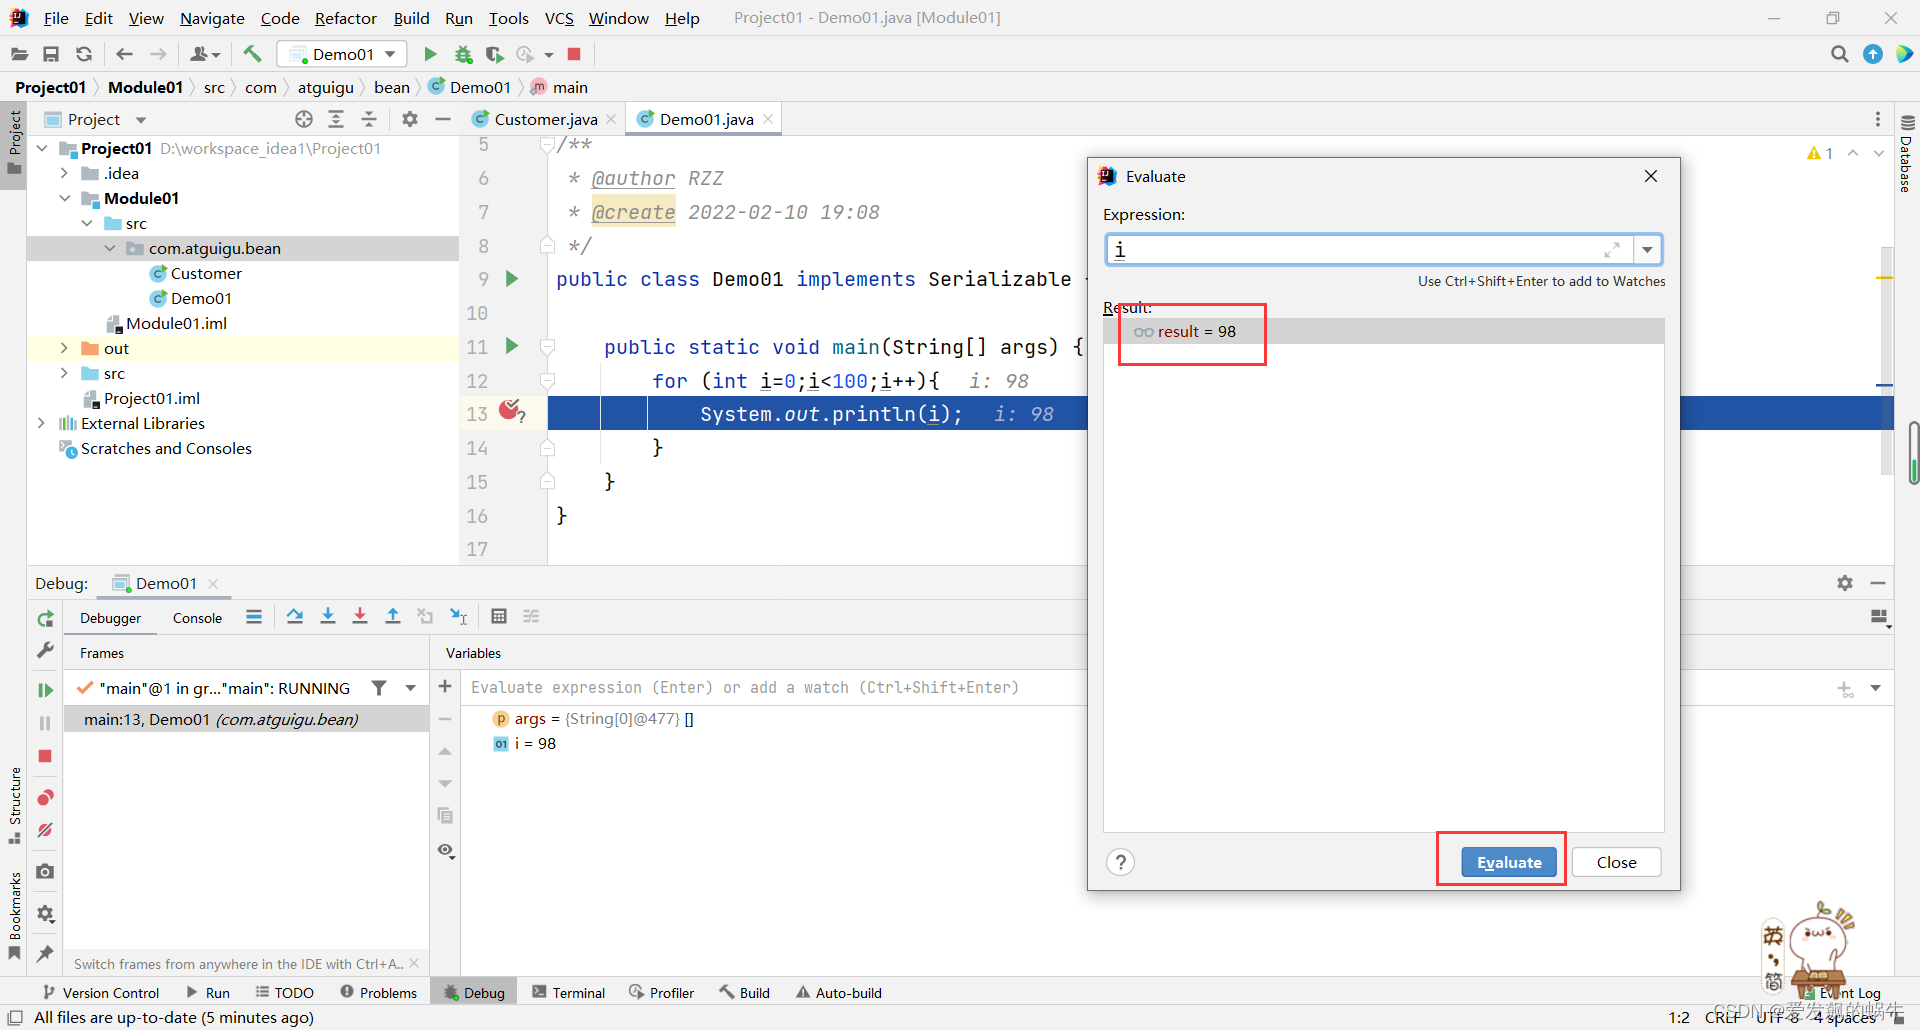Click the eye icon in Variables panel
This screenshot has width=1920, height=1030.
(446, 850)
